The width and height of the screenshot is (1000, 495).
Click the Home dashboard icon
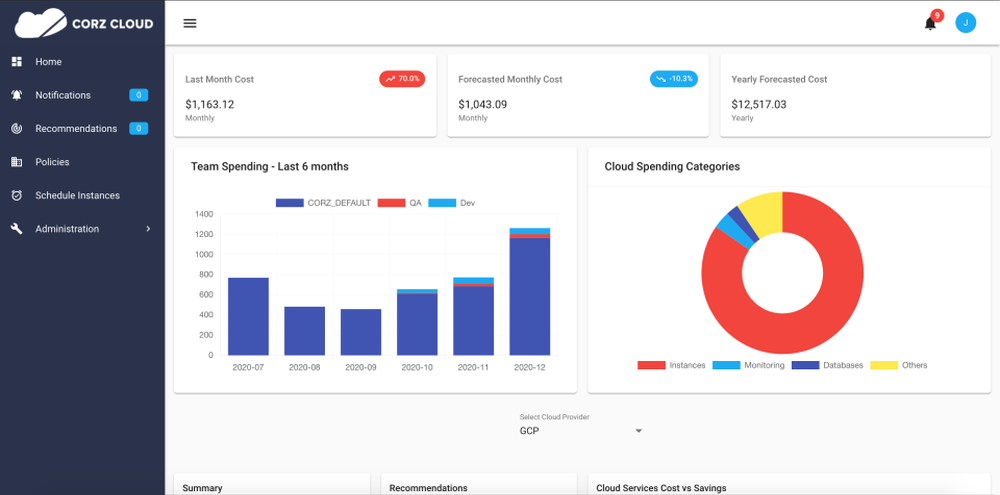(17, 62)
